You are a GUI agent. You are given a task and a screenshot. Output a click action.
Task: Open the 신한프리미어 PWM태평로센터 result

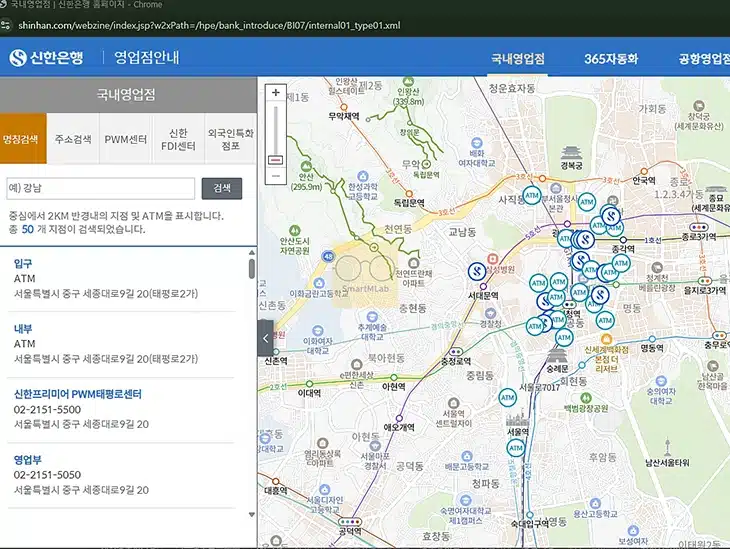78,394
